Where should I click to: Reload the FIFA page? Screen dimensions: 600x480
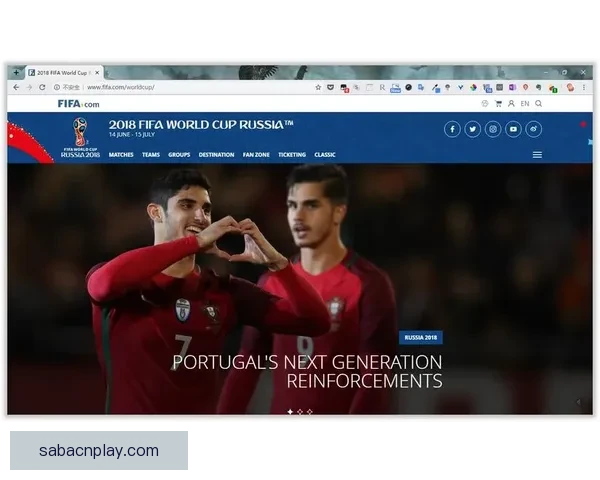pyautogui.click(x=42, y=87)
